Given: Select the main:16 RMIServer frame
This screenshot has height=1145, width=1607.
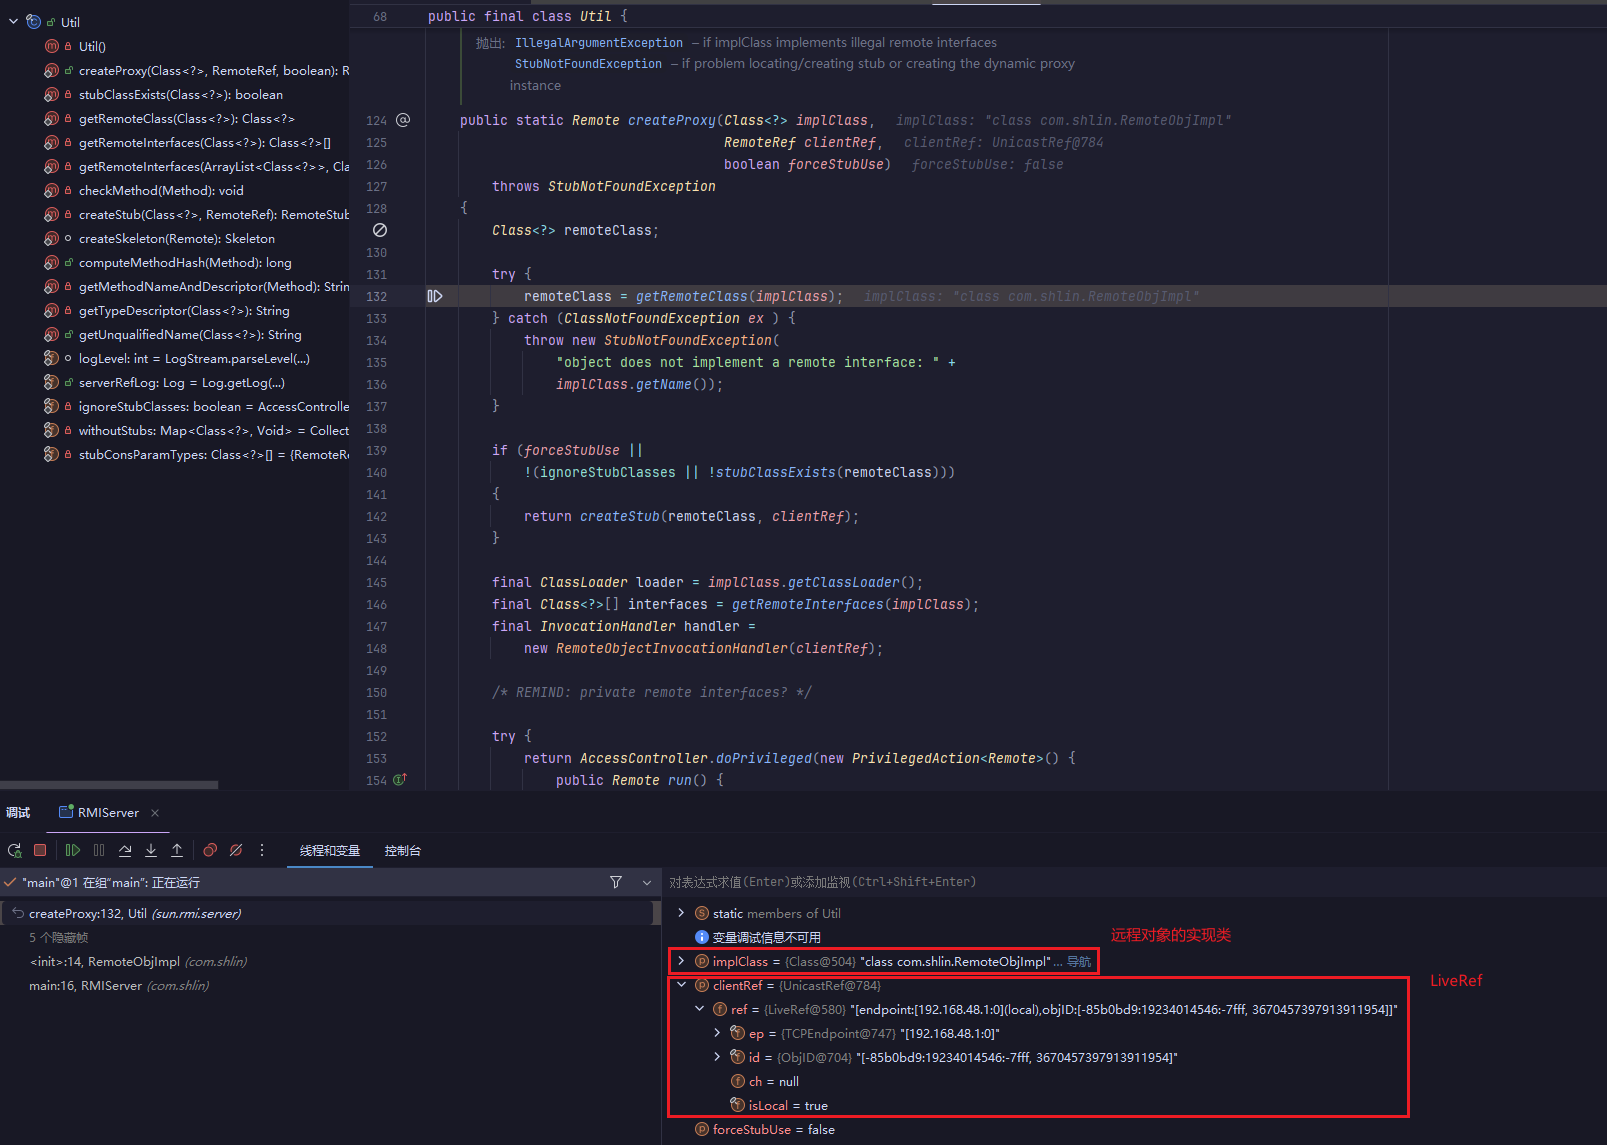Looking at the screenshot, I should point(119,986).
